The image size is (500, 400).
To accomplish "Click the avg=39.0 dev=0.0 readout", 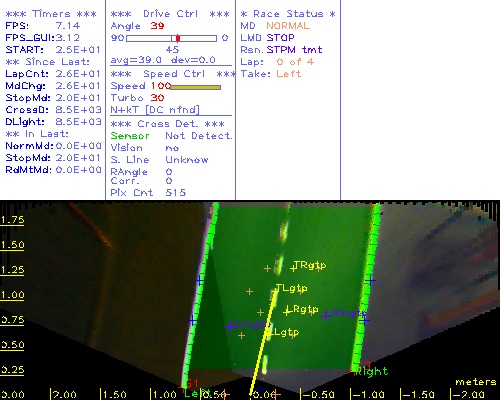I will (163, 60).
